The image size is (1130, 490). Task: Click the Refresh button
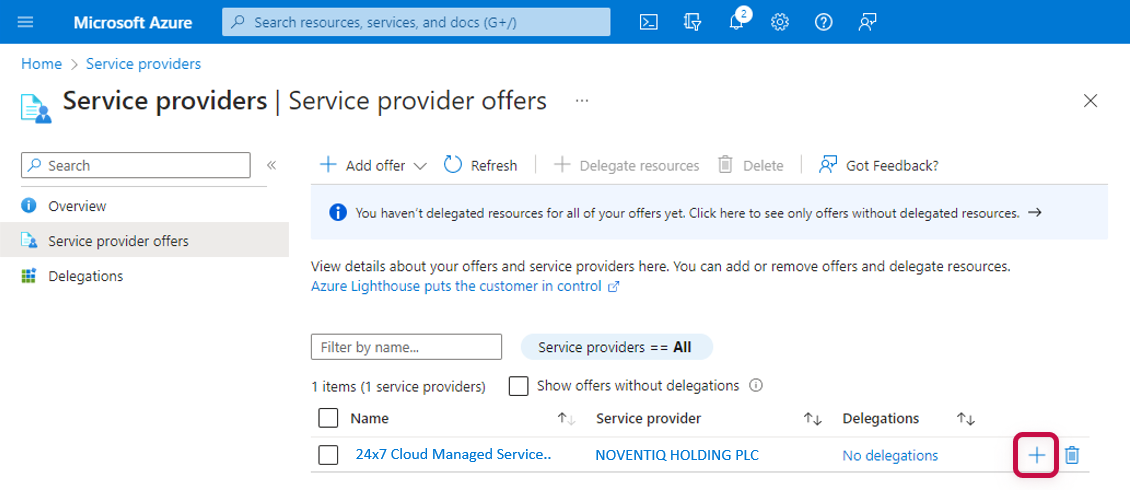click(x=481, y=166)
